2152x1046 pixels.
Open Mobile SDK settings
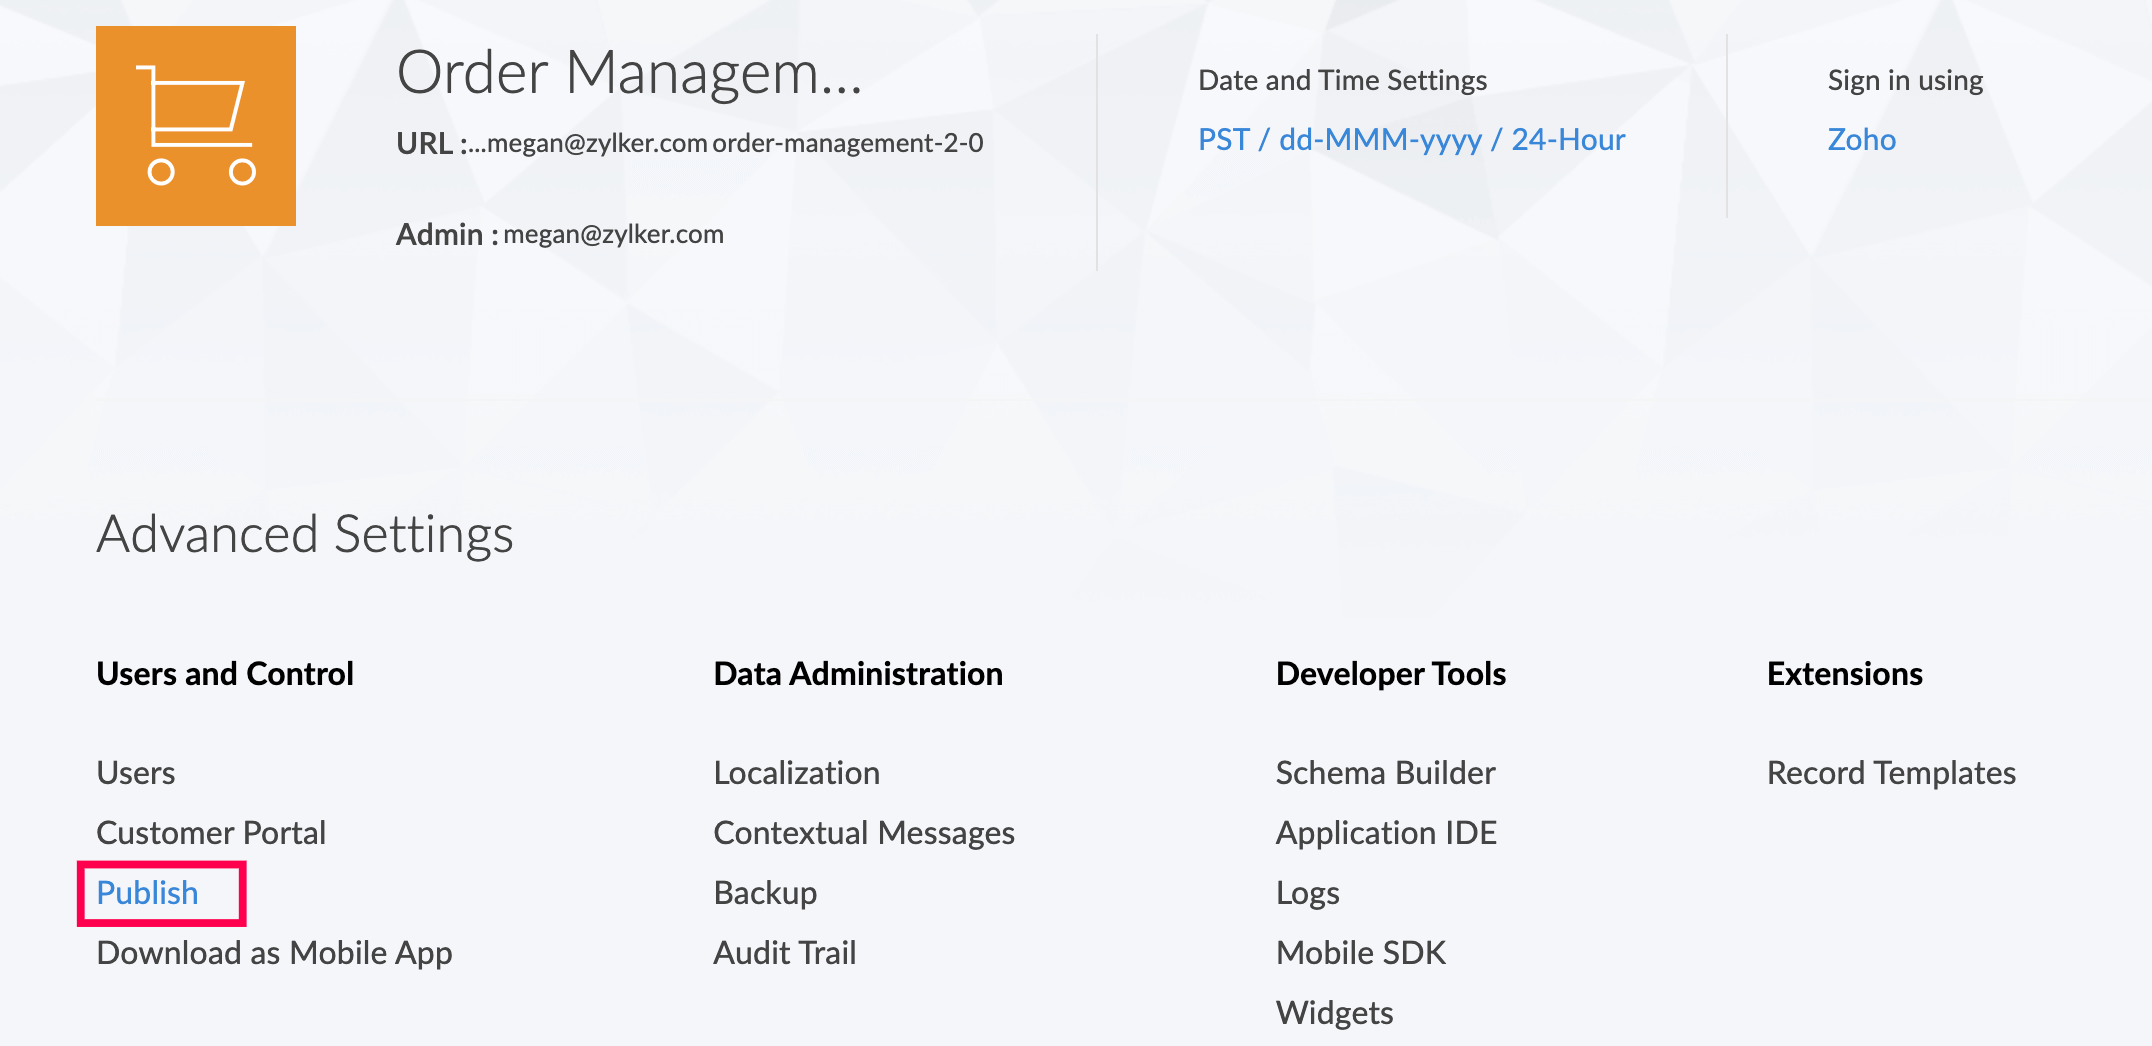[x=1361, y=953]
